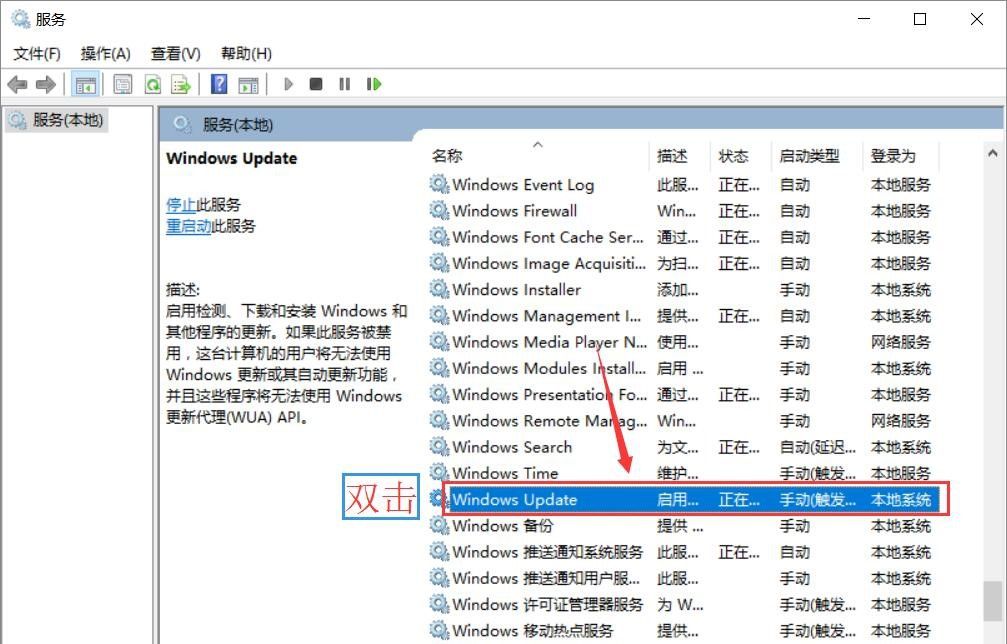The height and width of the screenshot is (644, 1007).
Task: Click the Back arrow toolbar icon
Action: (17, 84)
